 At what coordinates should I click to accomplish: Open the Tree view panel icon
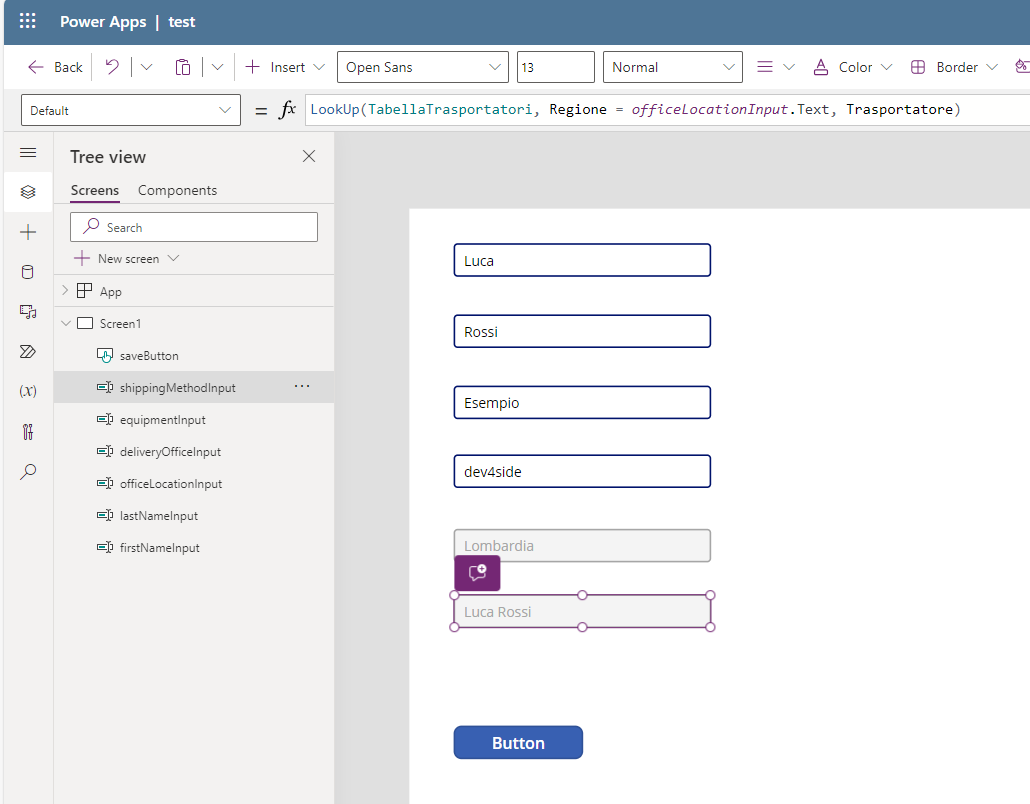(x=28, y=192)
